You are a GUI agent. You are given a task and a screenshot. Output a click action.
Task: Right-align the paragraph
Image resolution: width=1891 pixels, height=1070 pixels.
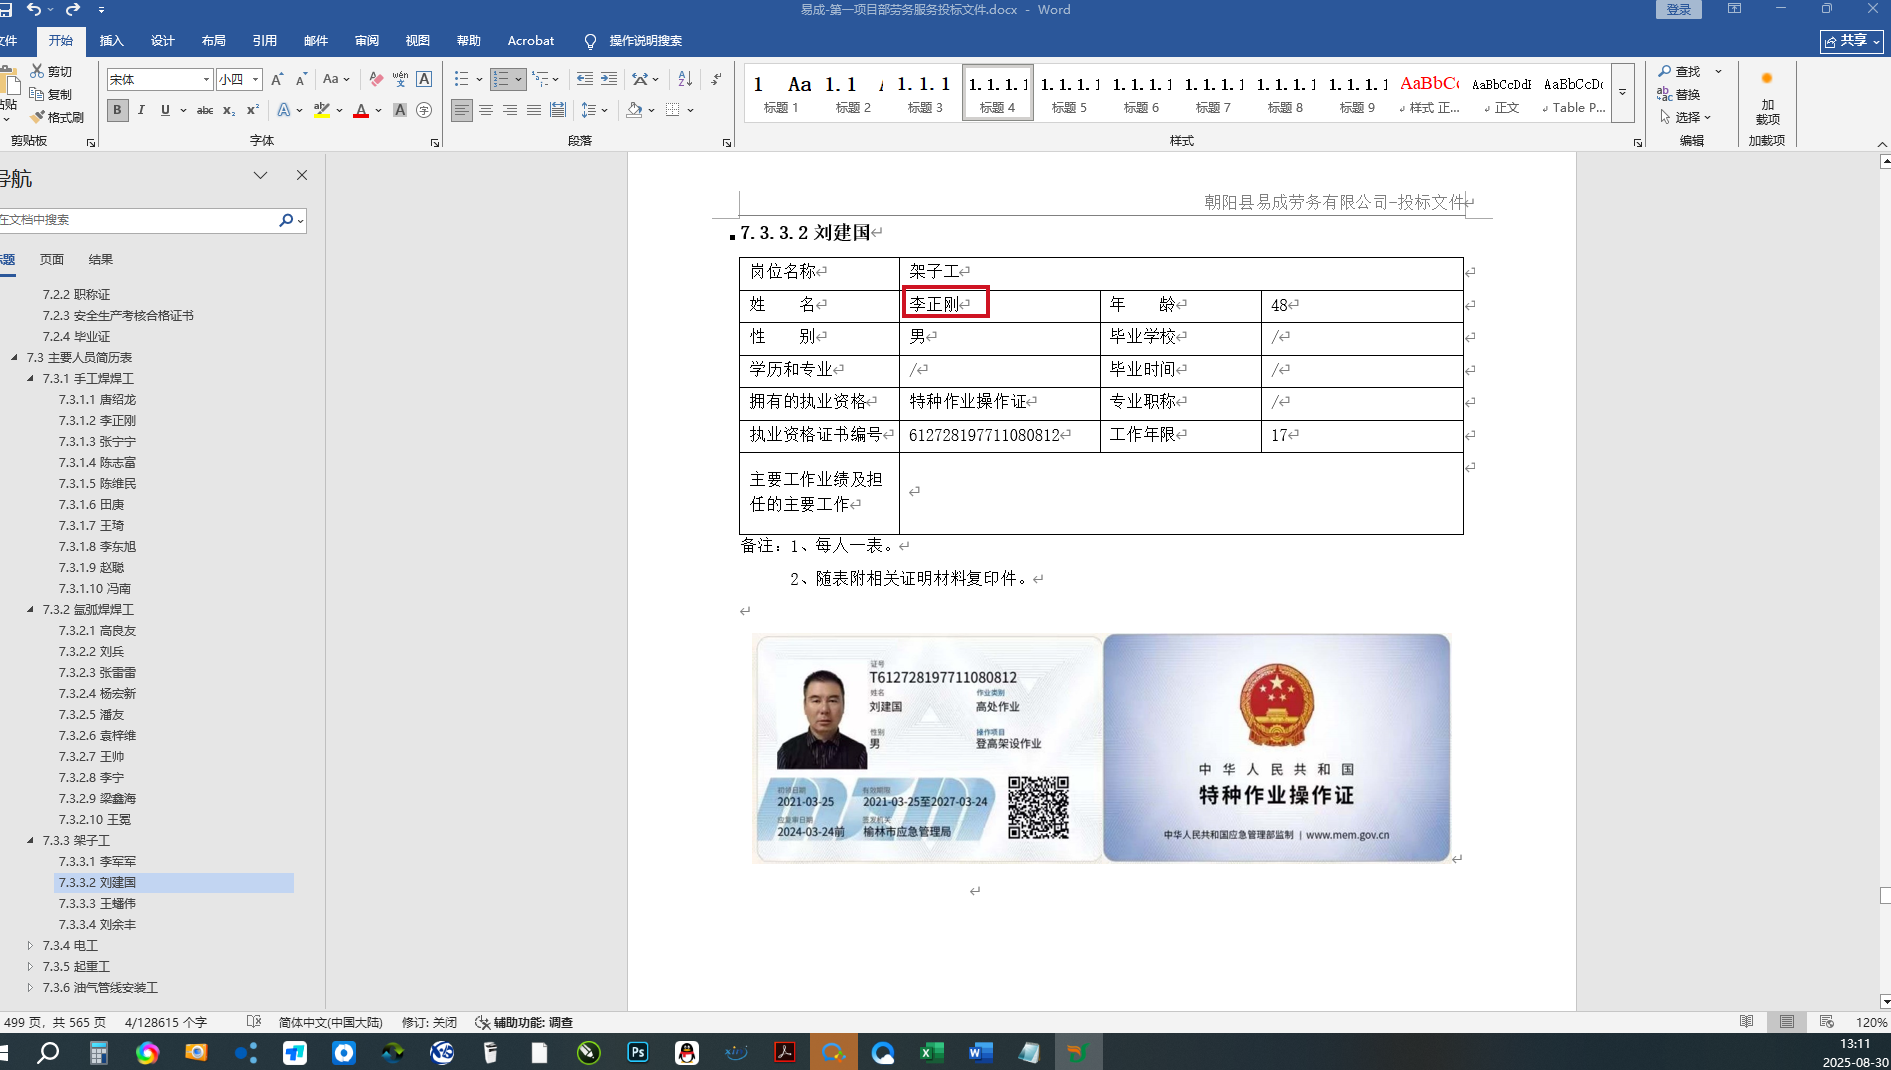pos(510,110)
